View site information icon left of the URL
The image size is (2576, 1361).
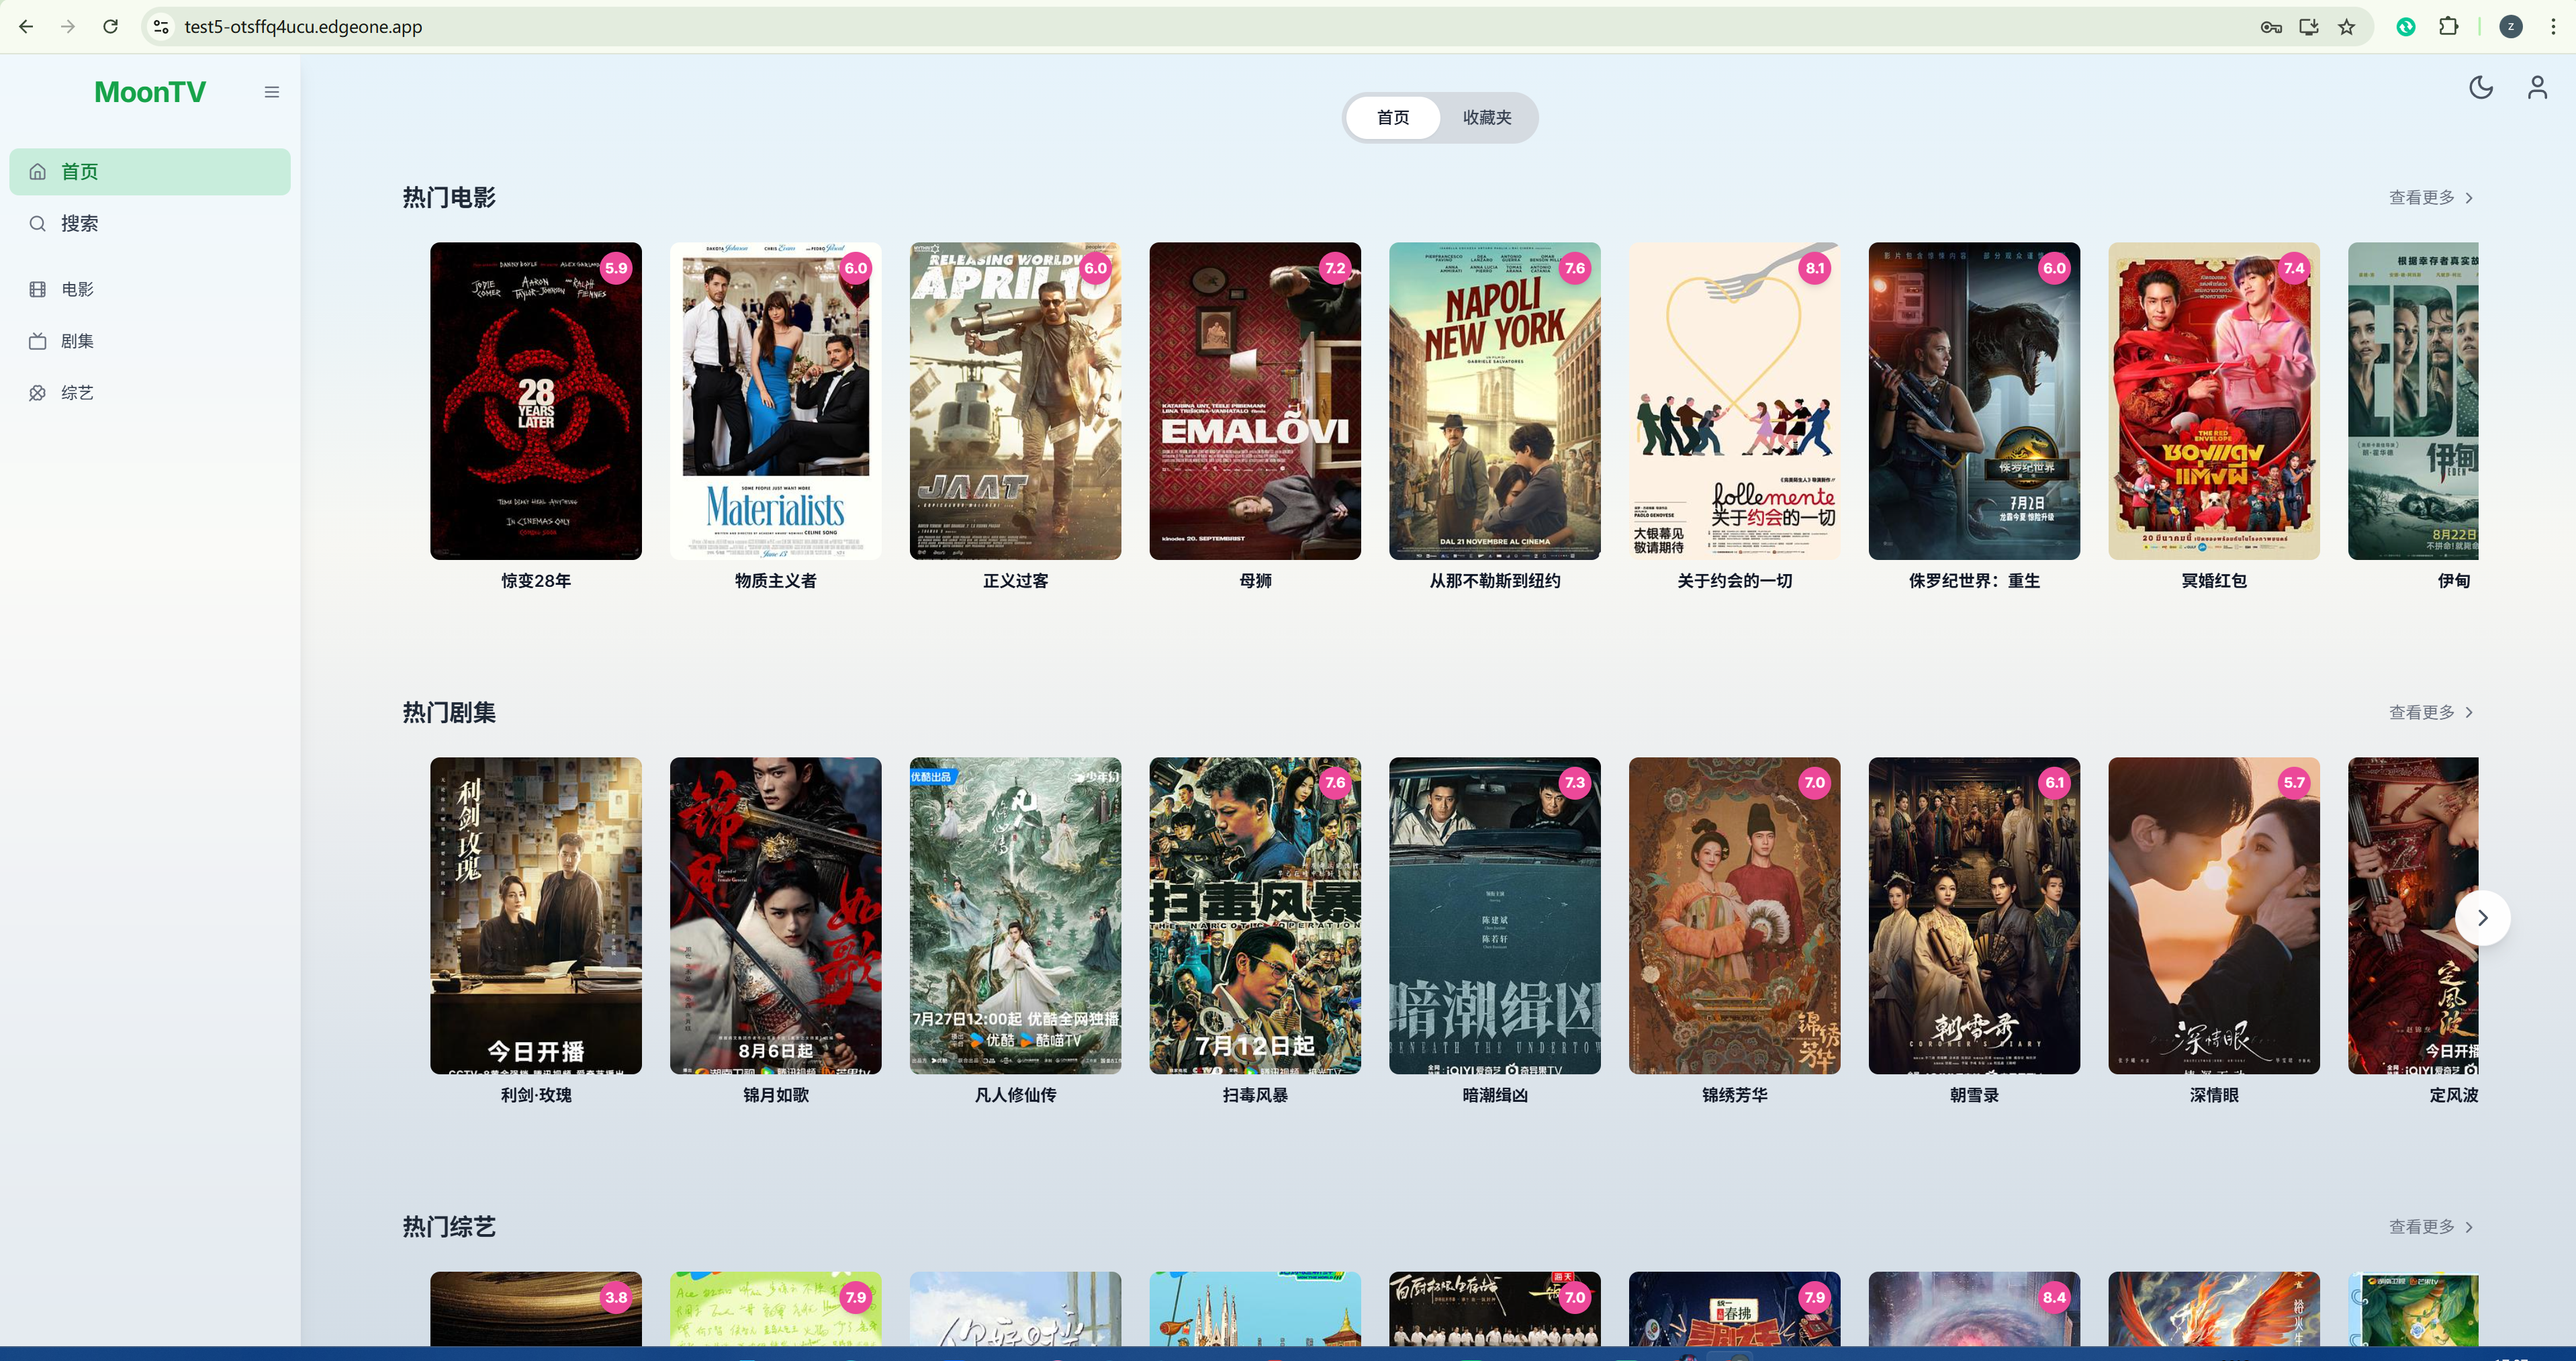[x=161, y=27]
